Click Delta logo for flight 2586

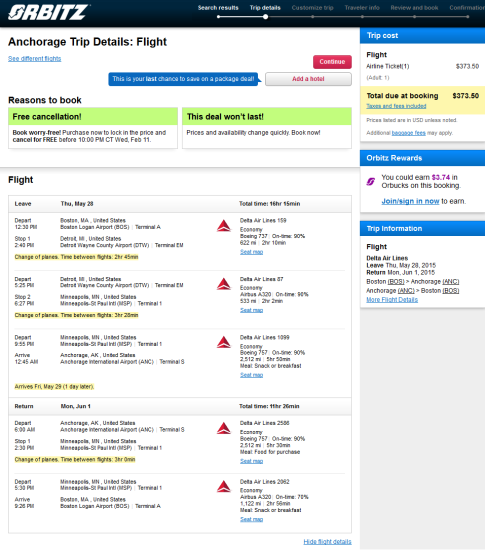[x=224, y=428]
